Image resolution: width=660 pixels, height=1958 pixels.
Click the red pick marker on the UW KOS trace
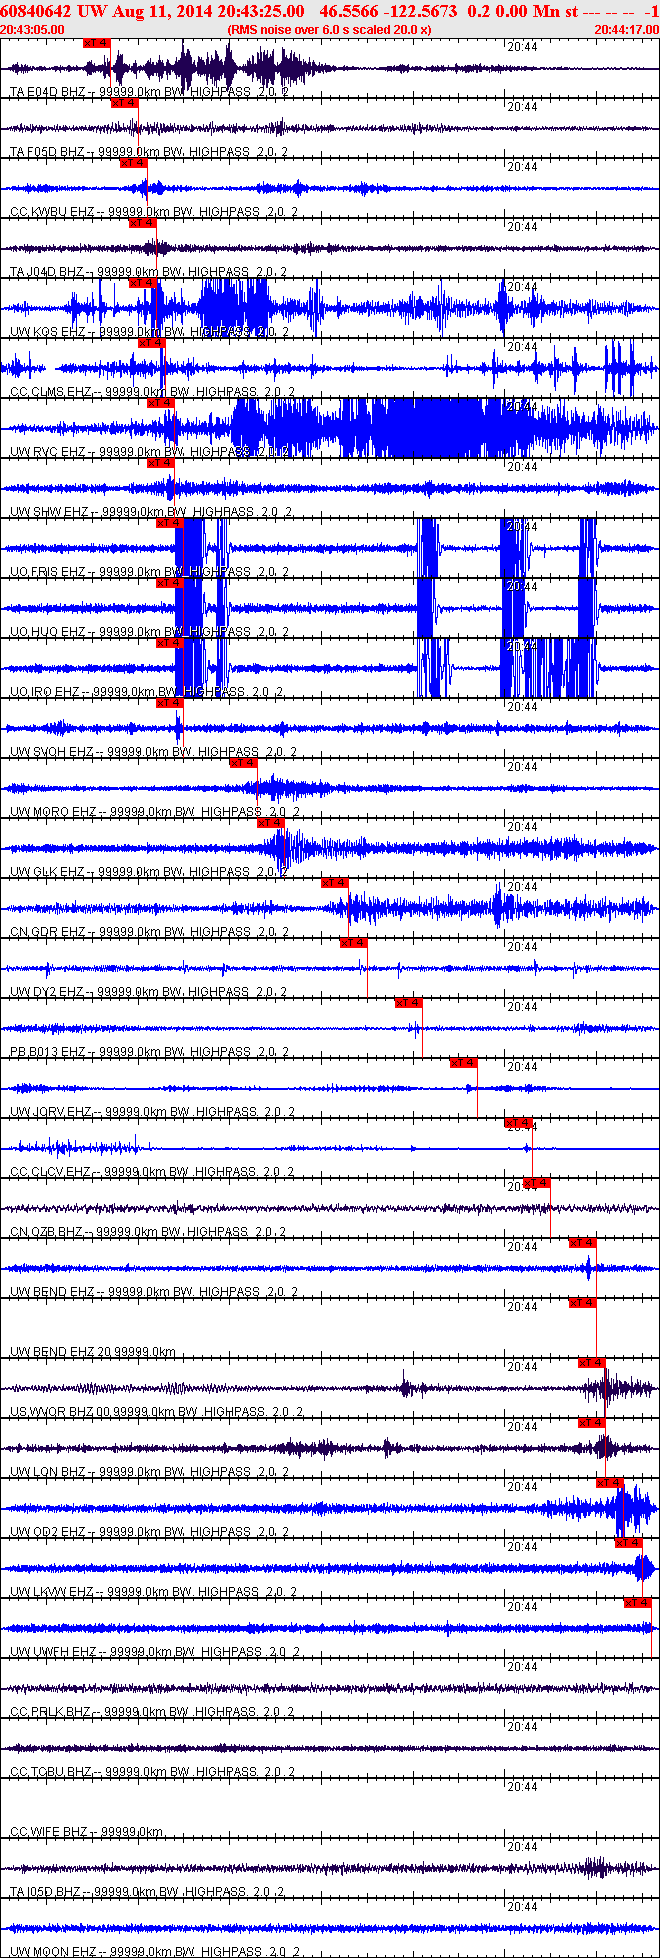click(143, 283)
